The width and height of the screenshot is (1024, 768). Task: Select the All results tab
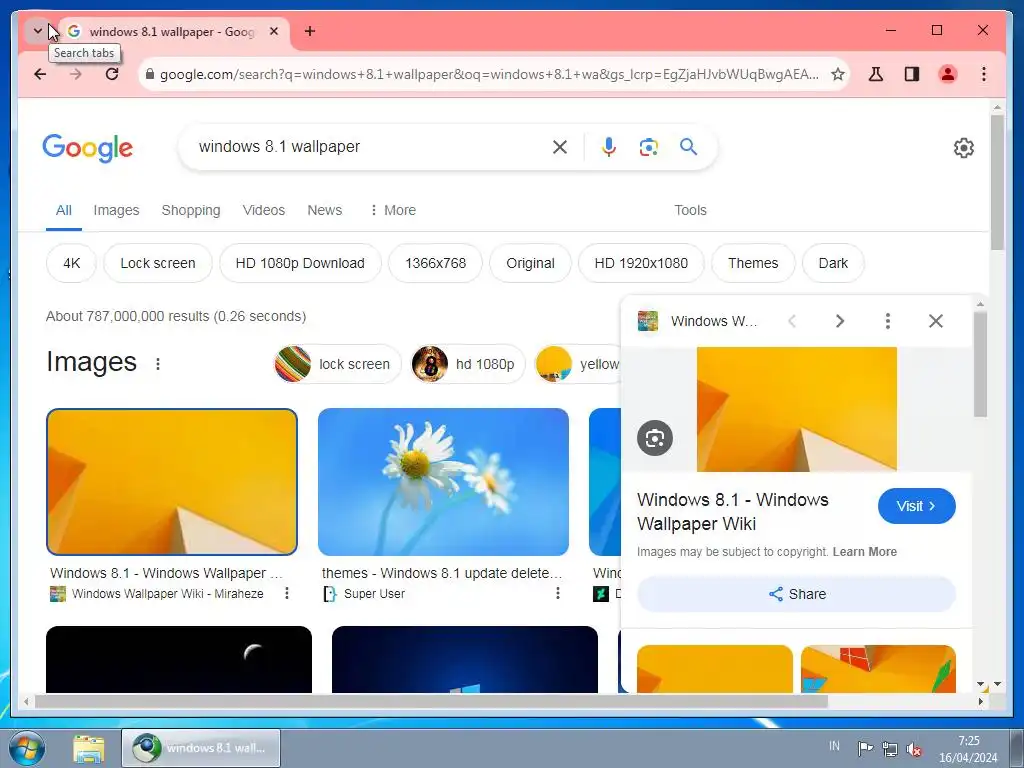63,210
